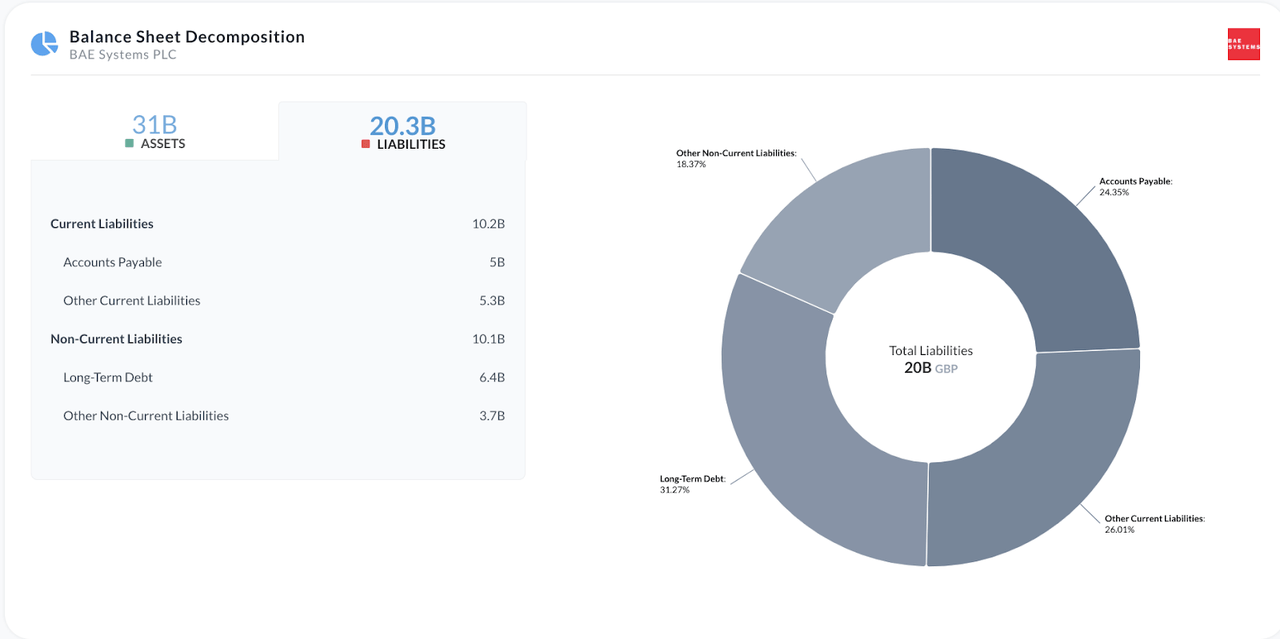The width and height of the screenshot is (1280, 639).
Task: Click the red BAE Systems logo
Action: [1243, 44]
